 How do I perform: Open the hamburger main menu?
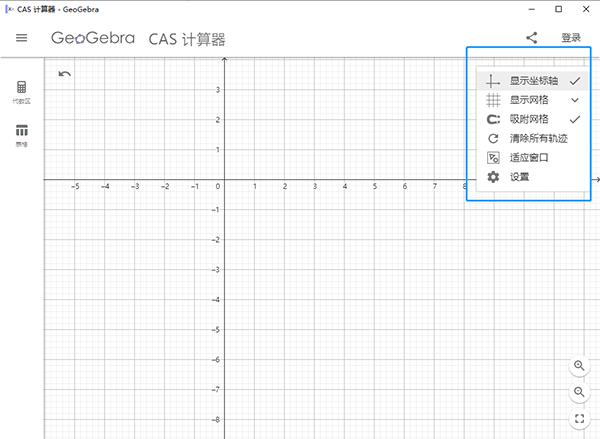(21, 38)
